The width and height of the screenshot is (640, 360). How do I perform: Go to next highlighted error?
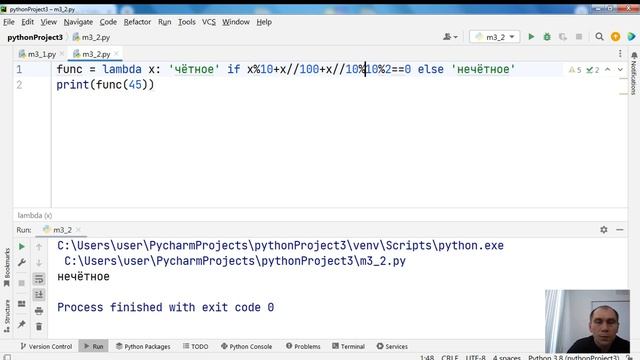coord(620,70)
